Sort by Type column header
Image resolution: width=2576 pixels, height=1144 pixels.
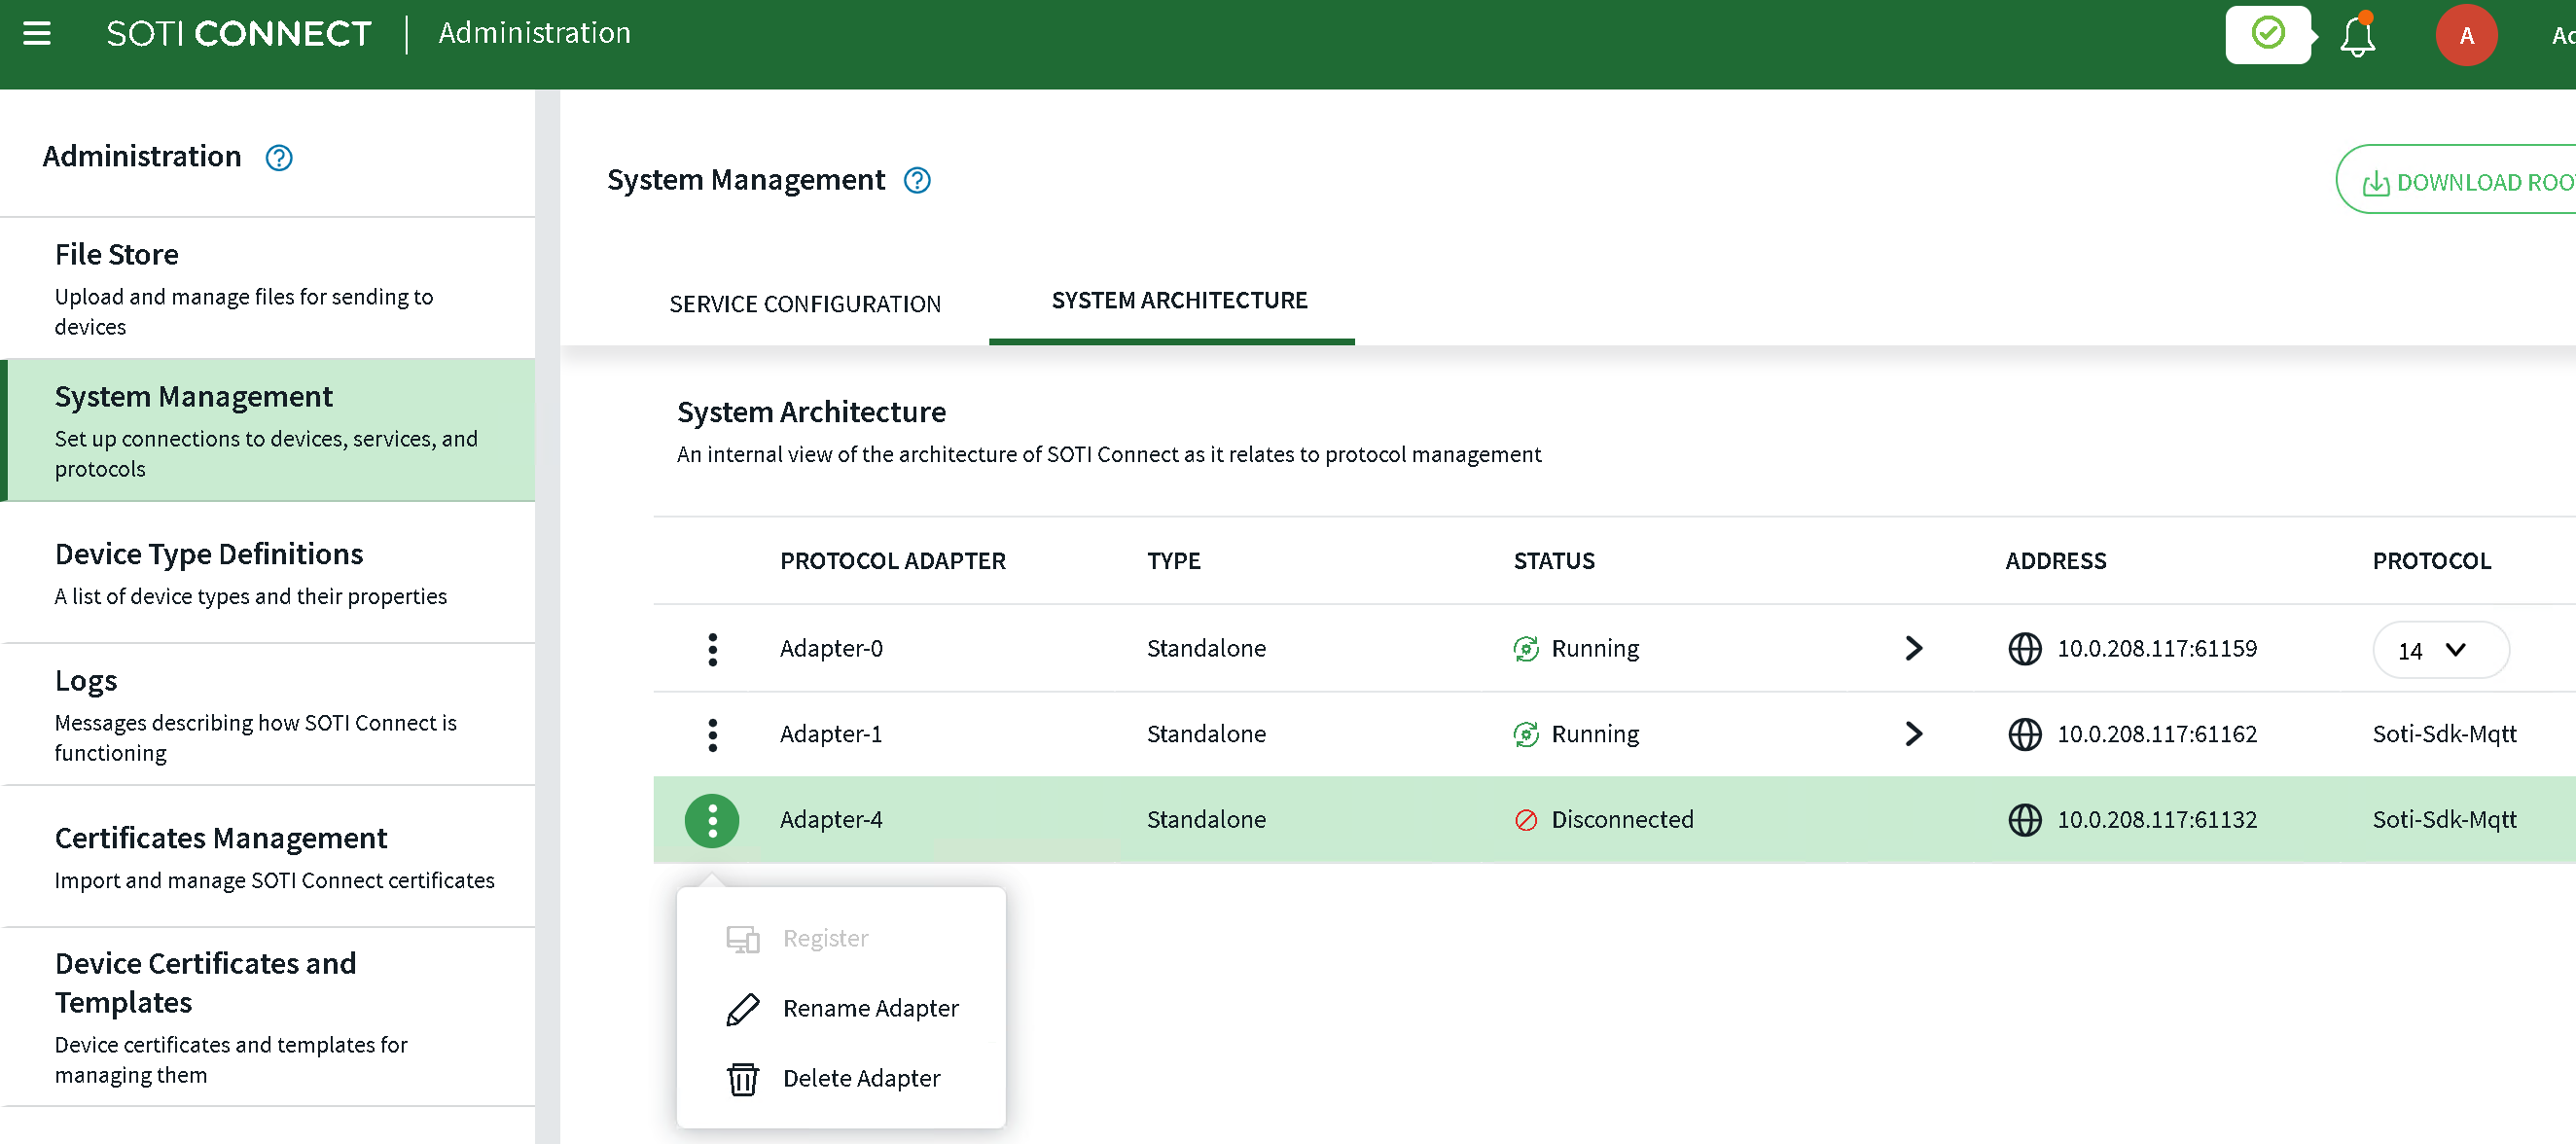(1174, 562)
